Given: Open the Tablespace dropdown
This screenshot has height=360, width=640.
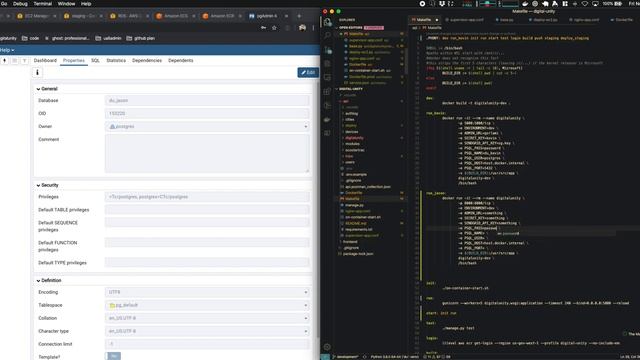Looking at the screenshot, I should pyautogui.click(x=207, y=305).
